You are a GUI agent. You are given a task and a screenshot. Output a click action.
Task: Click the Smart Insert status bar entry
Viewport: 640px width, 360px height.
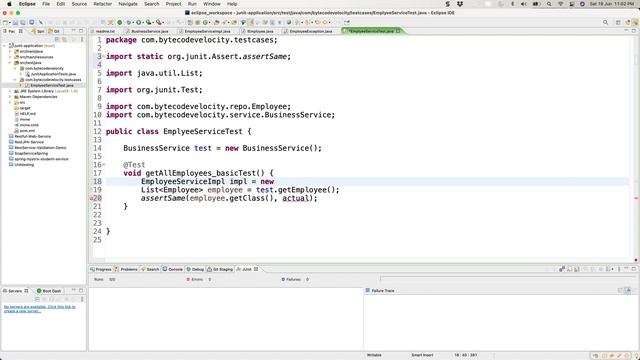coord(422,355)
